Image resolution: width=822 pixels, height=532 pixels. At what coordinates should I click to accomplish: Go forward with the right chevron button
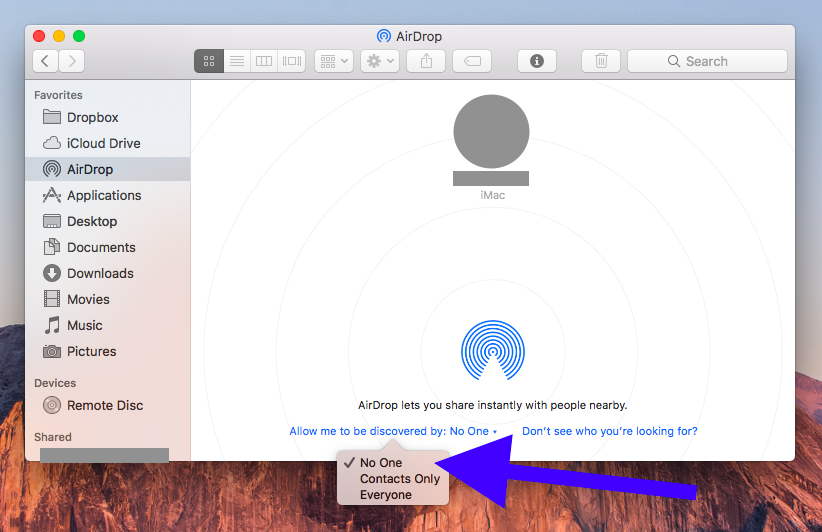point(72,61)
